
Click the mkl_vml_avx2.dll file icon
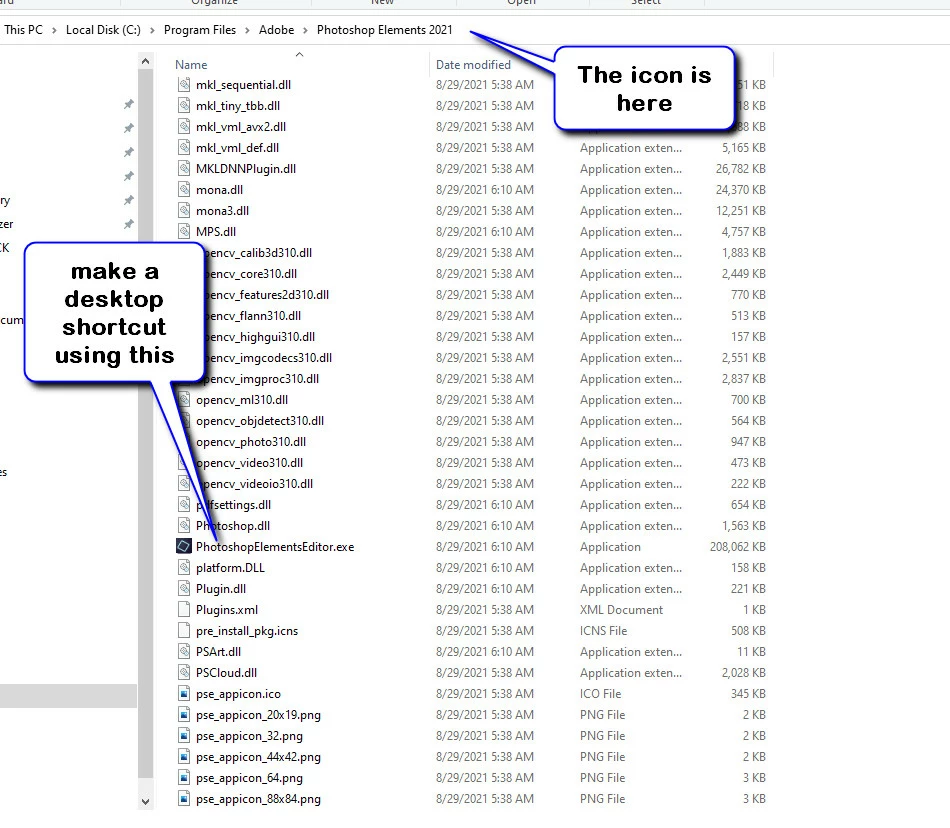pyautogui.click(x=184, y=127)
